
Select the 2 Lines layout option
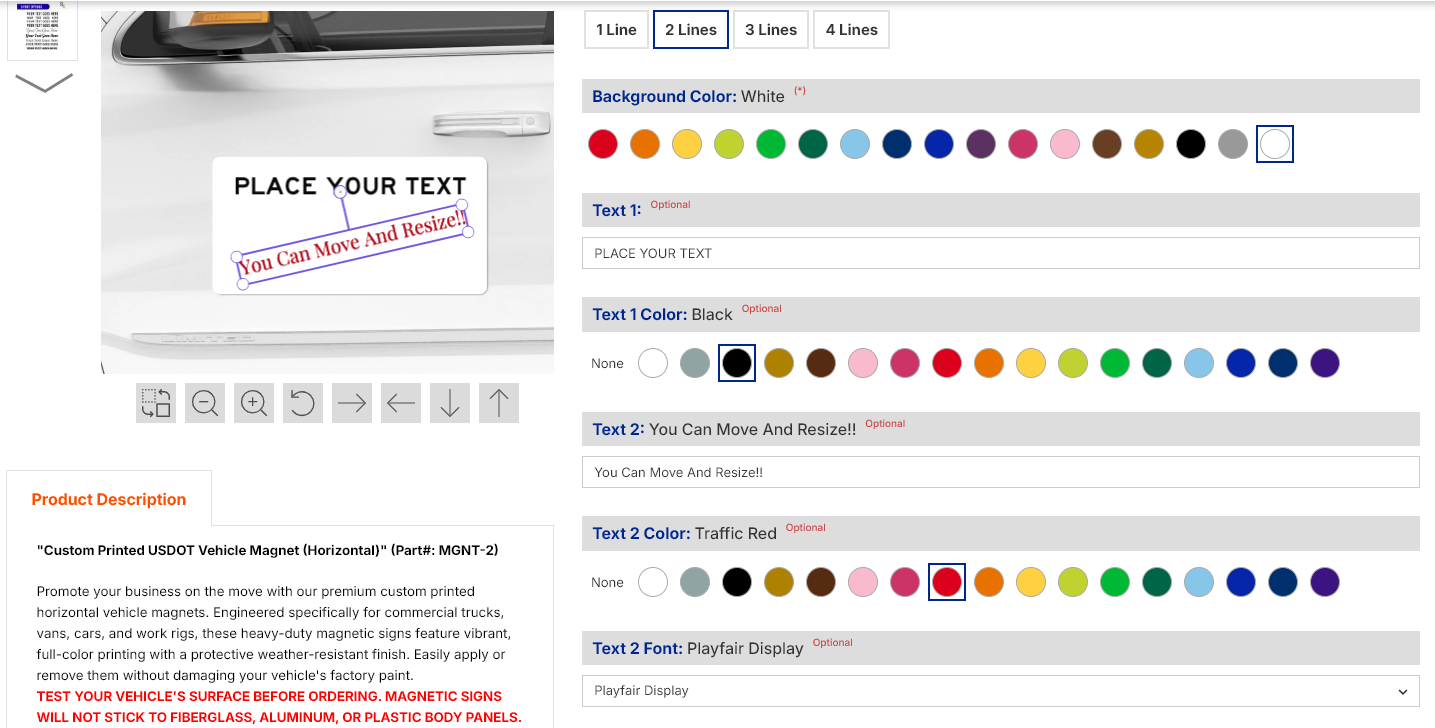(x=691, y=30)
